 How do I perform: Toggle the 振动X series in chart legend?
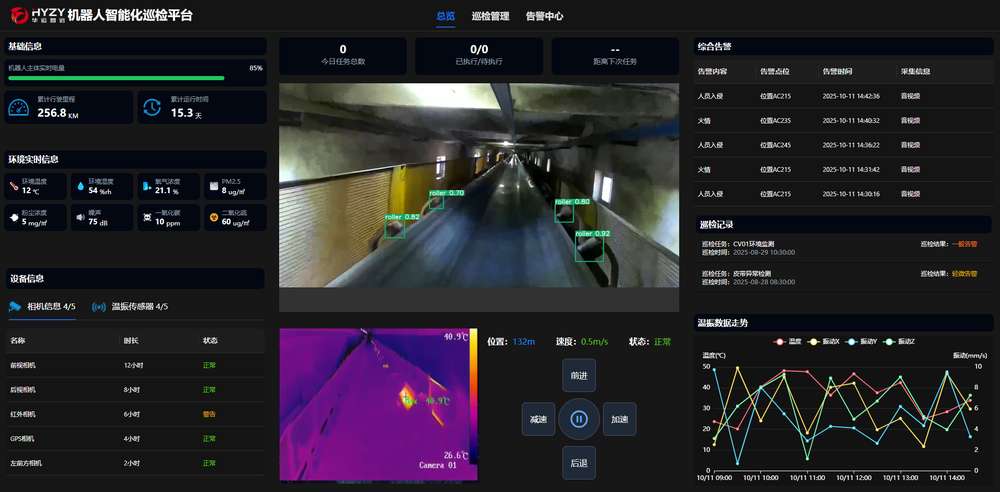click(x=823, y=342)
